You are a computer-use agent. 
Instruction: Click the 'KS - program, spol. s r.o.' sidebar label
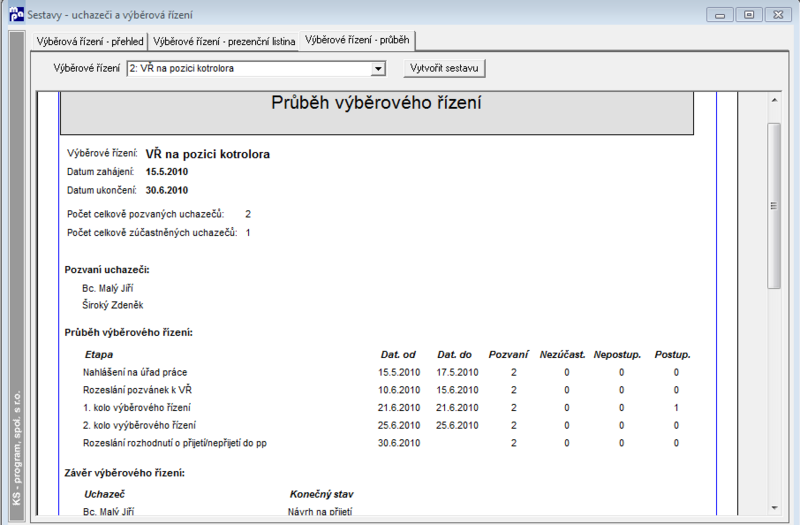point(16,448)
